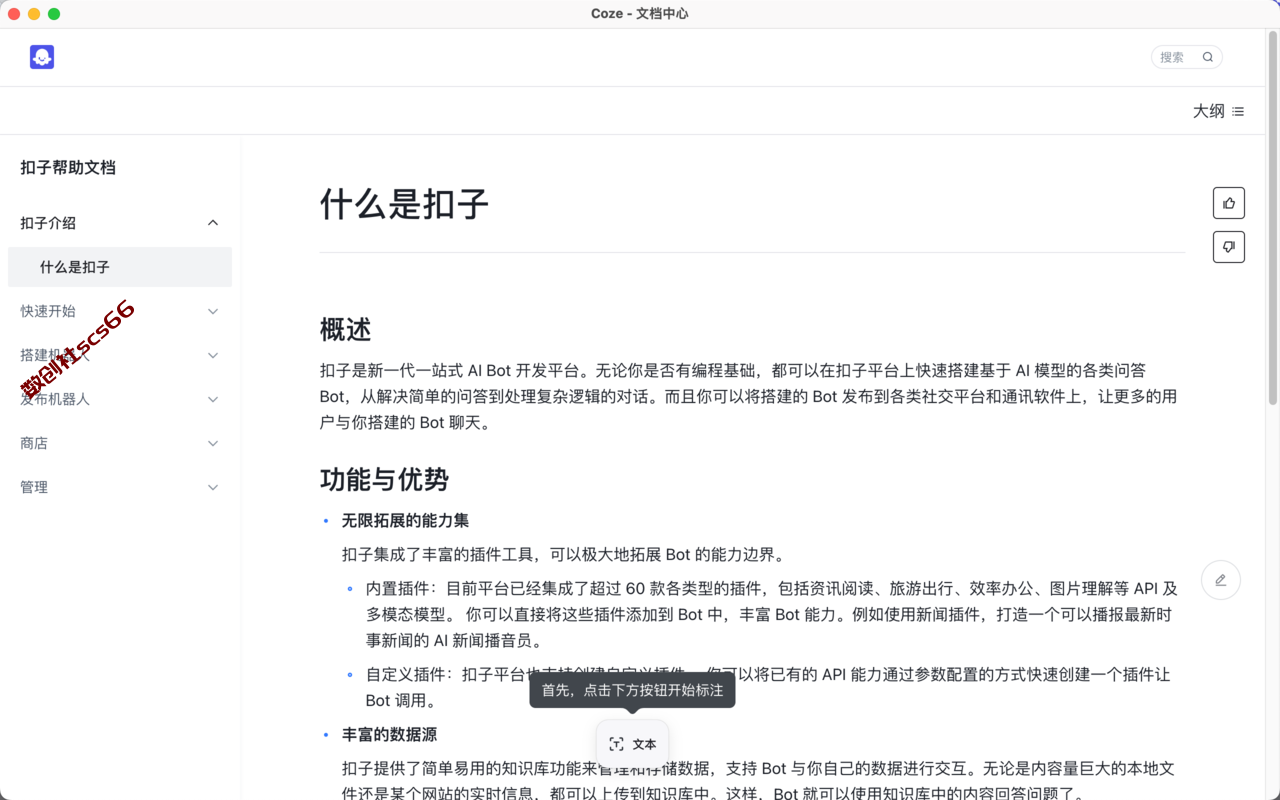Click the page vertical scrollbar
This screenshot has width=1280, height=800.
click(x=1273, y=218)
